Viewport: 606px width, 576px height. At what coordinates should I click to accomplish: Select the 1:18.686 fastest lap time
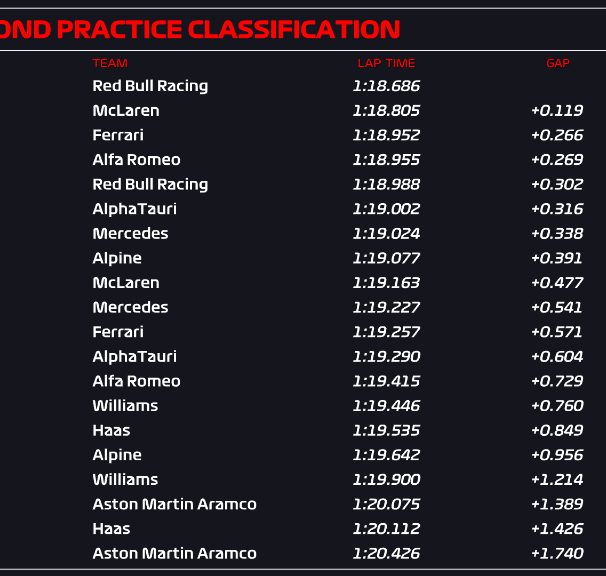point(386,86)
